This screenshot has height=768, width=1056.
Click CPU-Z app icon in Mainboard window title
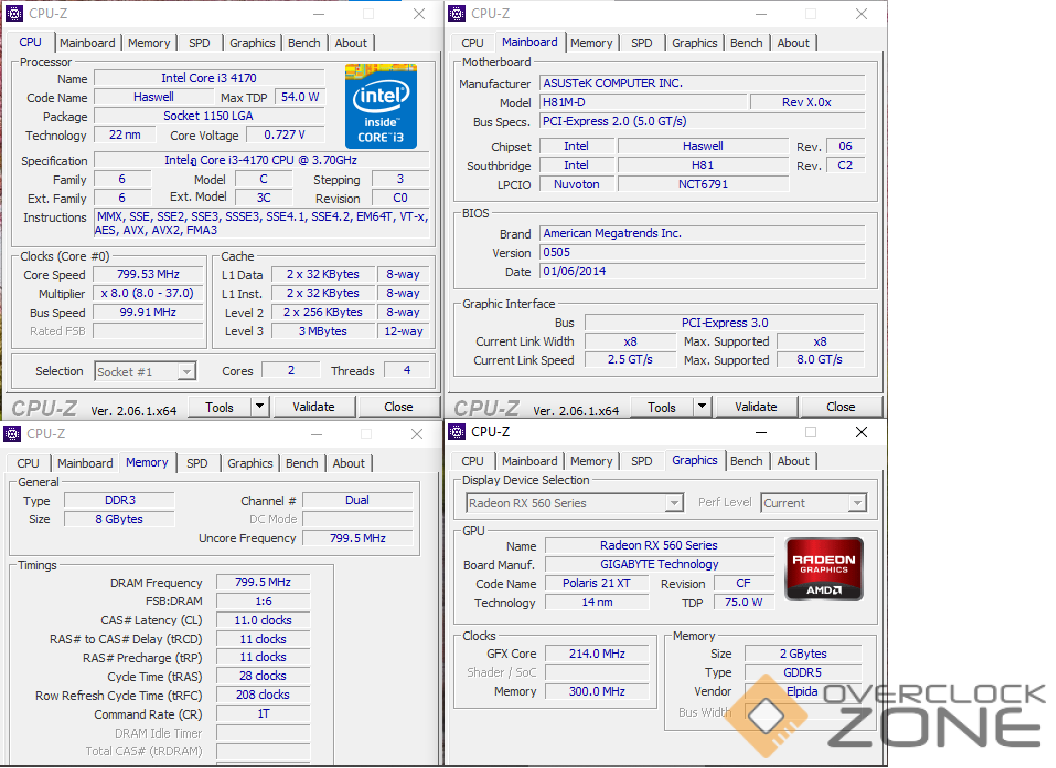tap(457, 13)
